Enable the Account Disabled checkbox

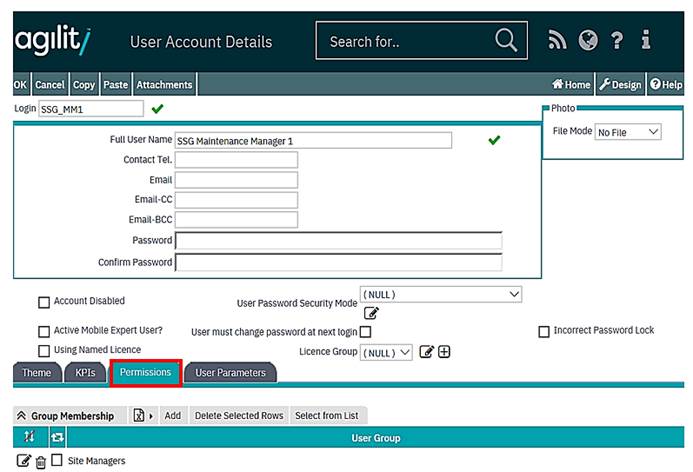[44, 302]
